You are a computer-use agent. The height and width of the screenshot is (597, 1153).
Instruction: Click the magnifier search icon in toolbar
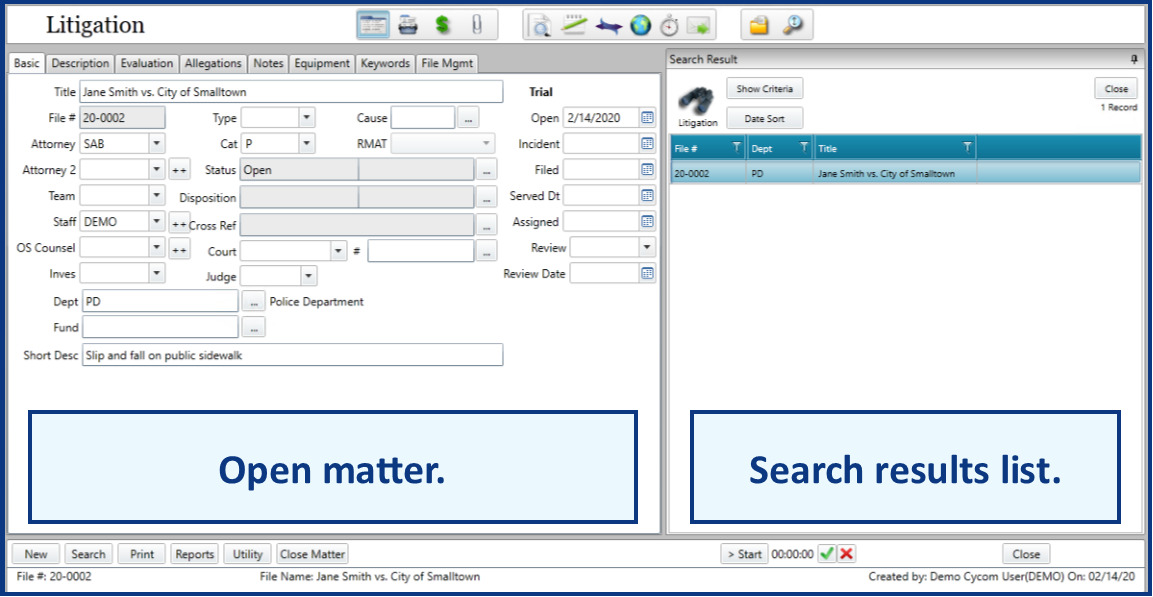point(793,25)
